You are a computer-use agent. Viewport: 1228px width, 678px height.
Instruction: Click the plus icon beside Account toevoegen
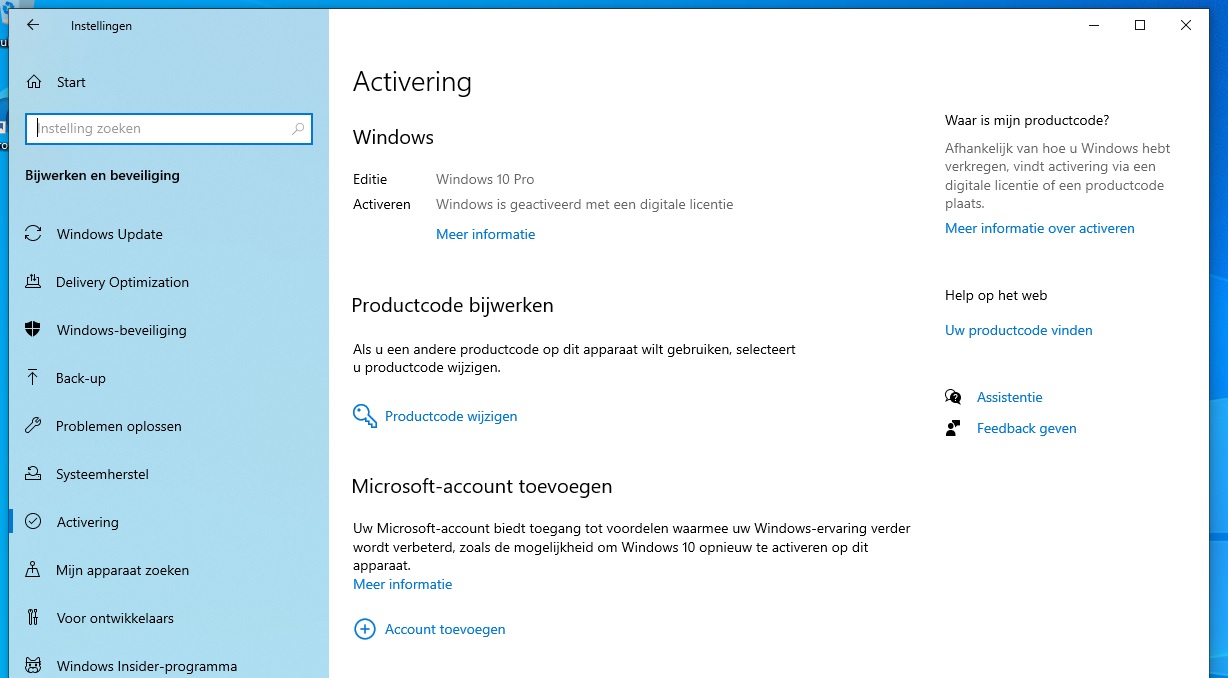coord(365,629)
